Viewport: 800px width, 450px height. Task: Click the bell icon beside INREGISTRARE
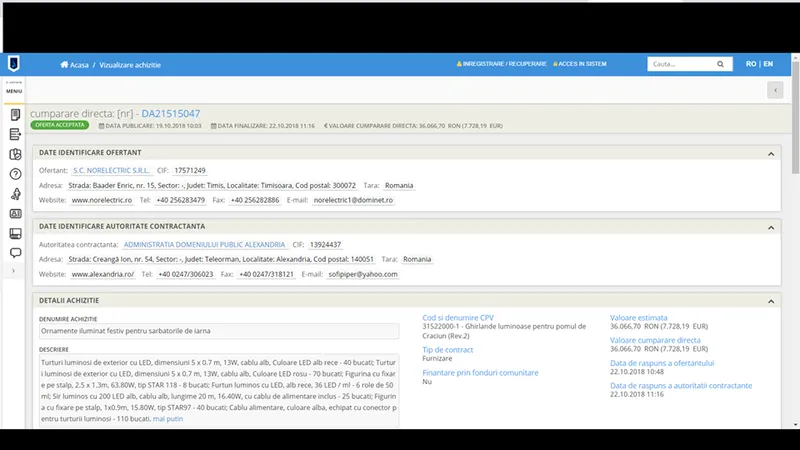(459, 64)
